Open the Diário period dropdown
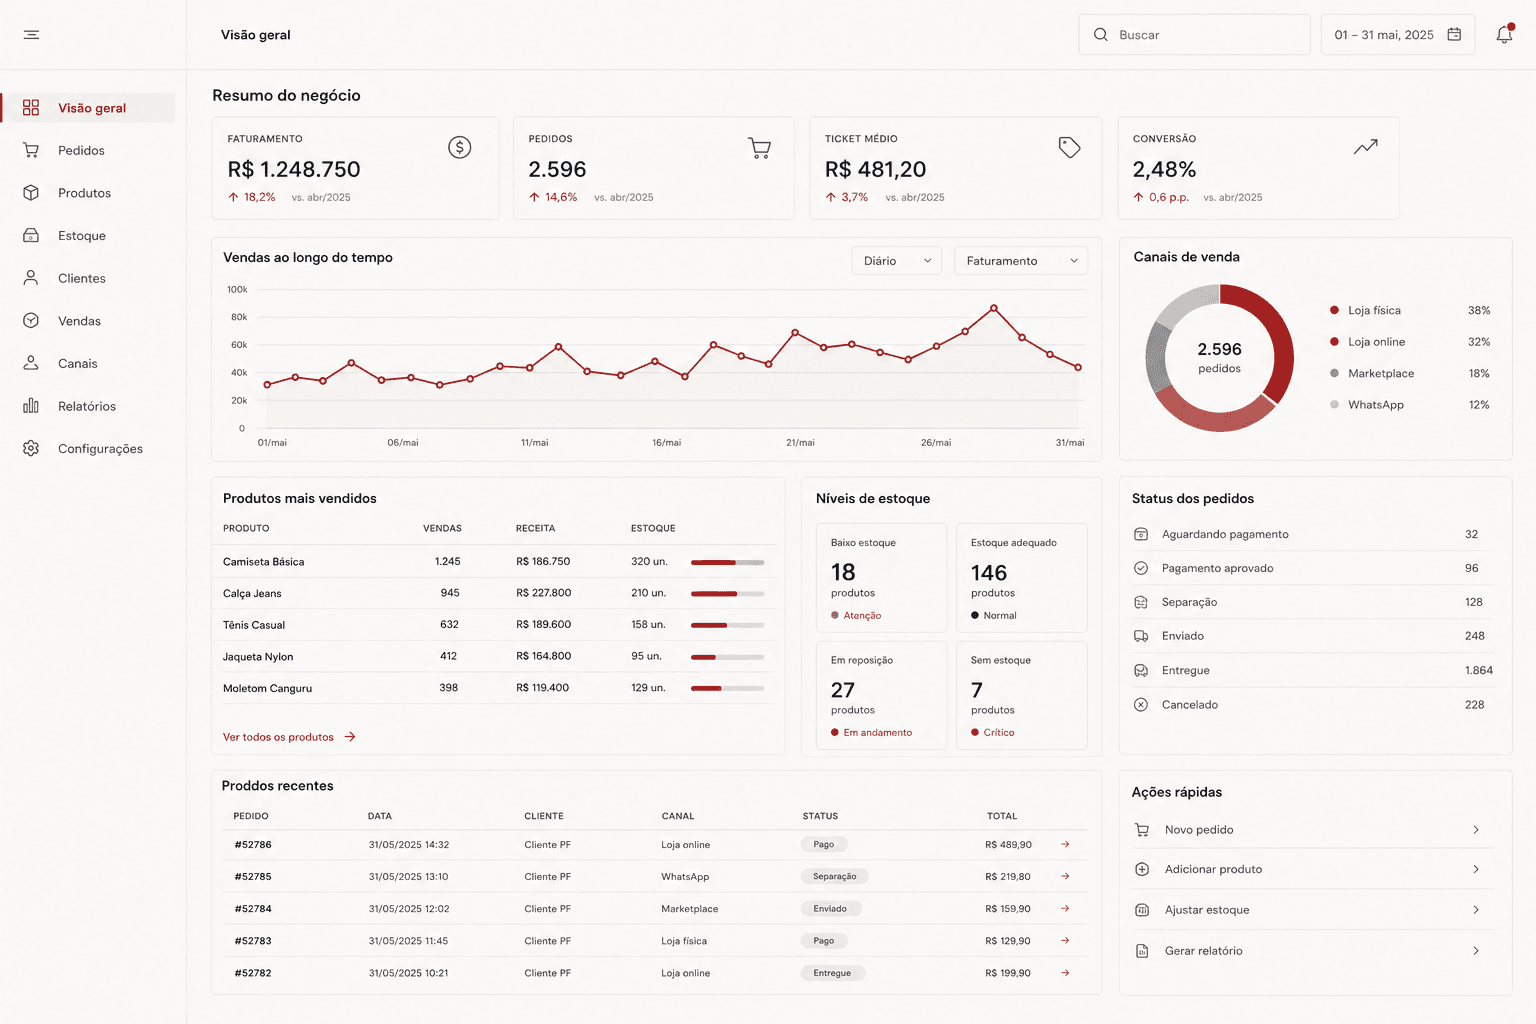The width and height of the screenshot is (1536, 1024). 897,261
